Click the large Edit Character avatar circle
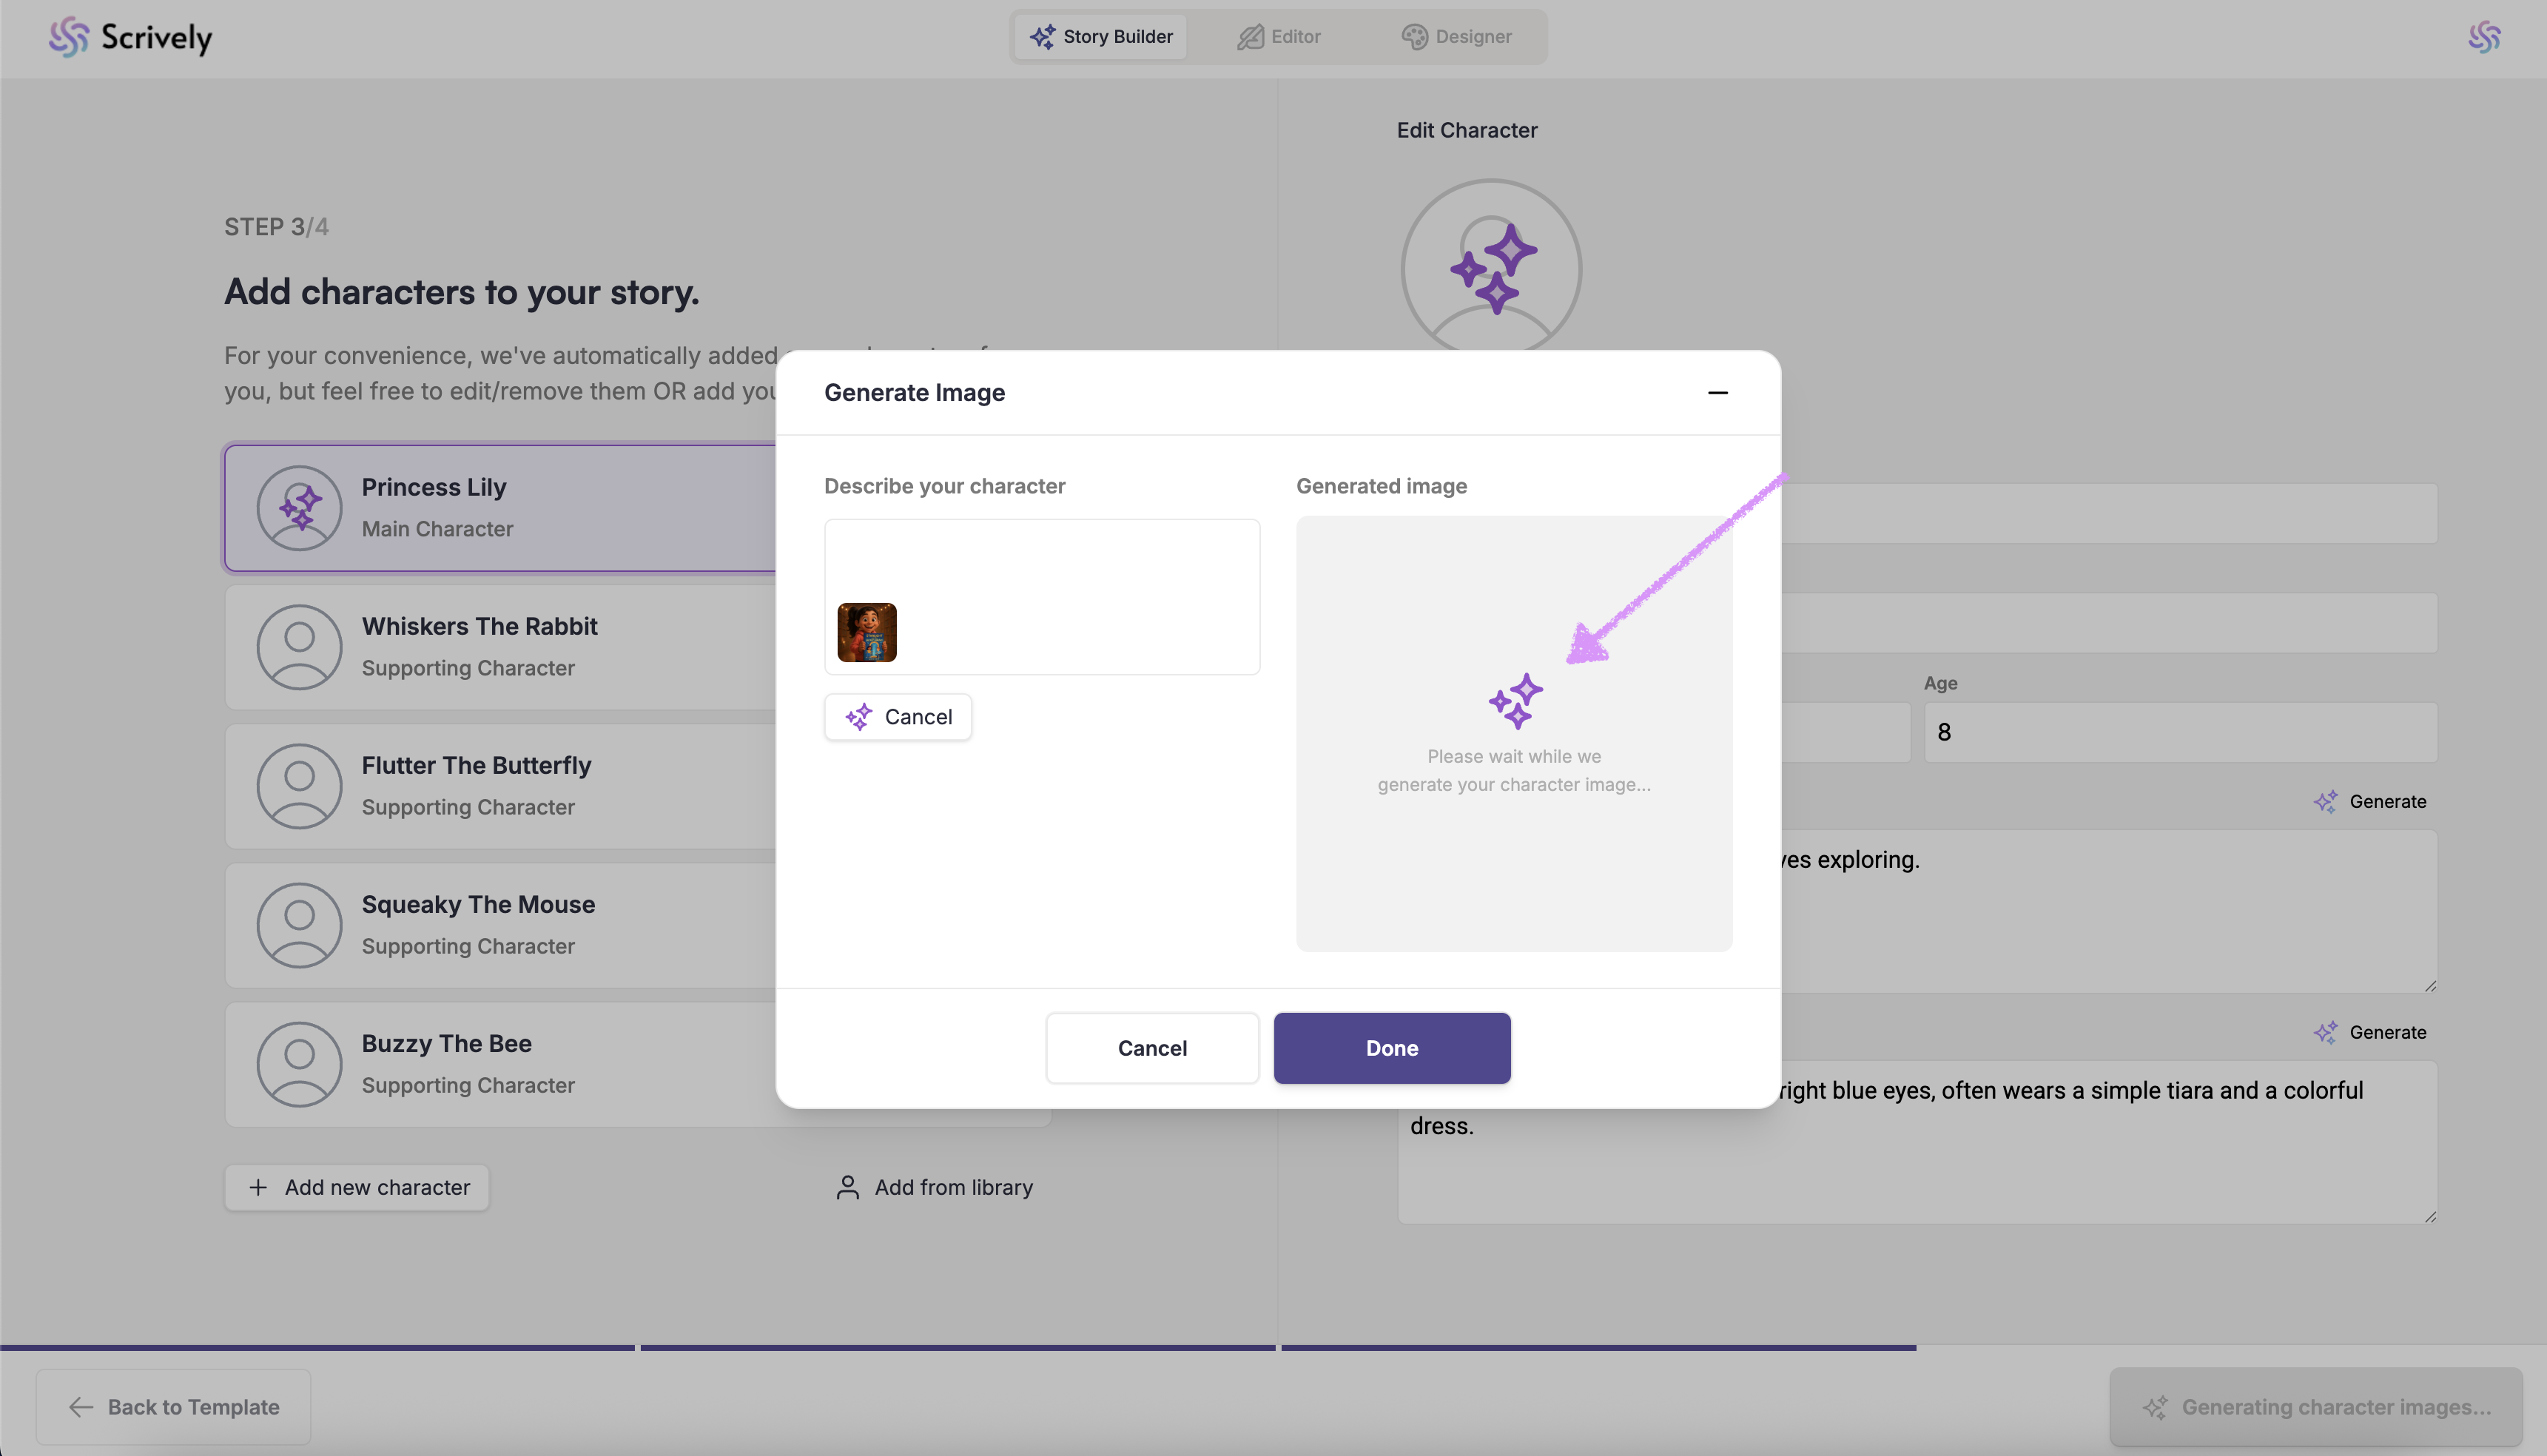 1490,268
